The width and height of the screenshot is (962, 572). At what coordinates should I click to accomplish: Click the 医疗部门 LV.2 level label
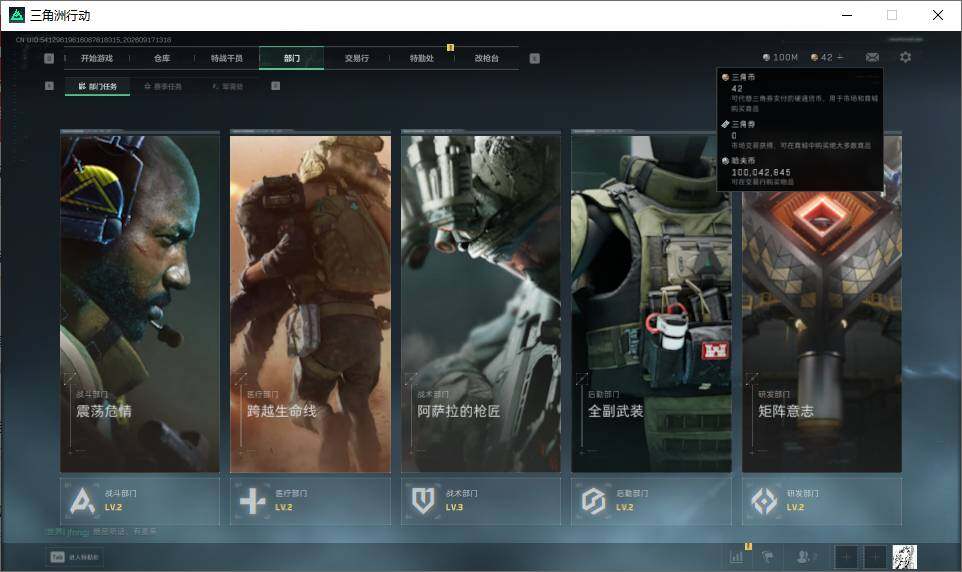(283, 508)
